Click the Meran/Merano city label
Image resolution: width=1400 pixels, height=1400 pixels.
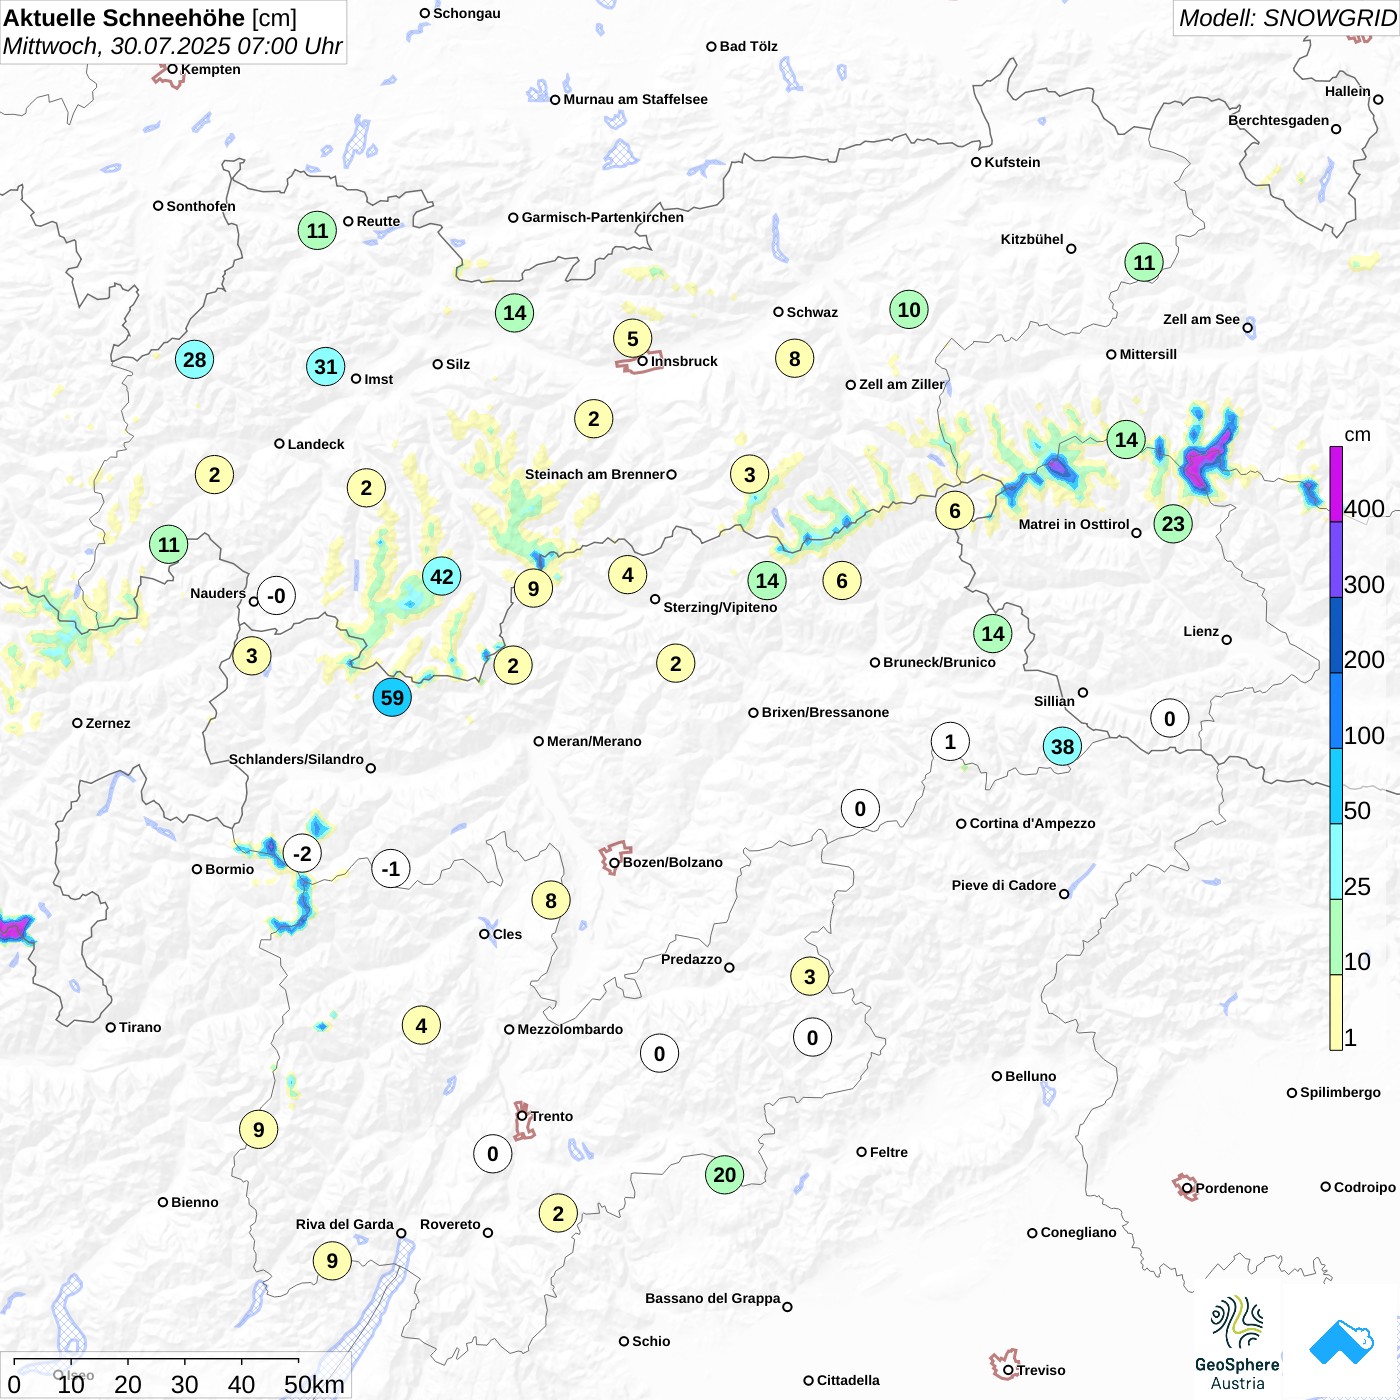pos(594,741)
